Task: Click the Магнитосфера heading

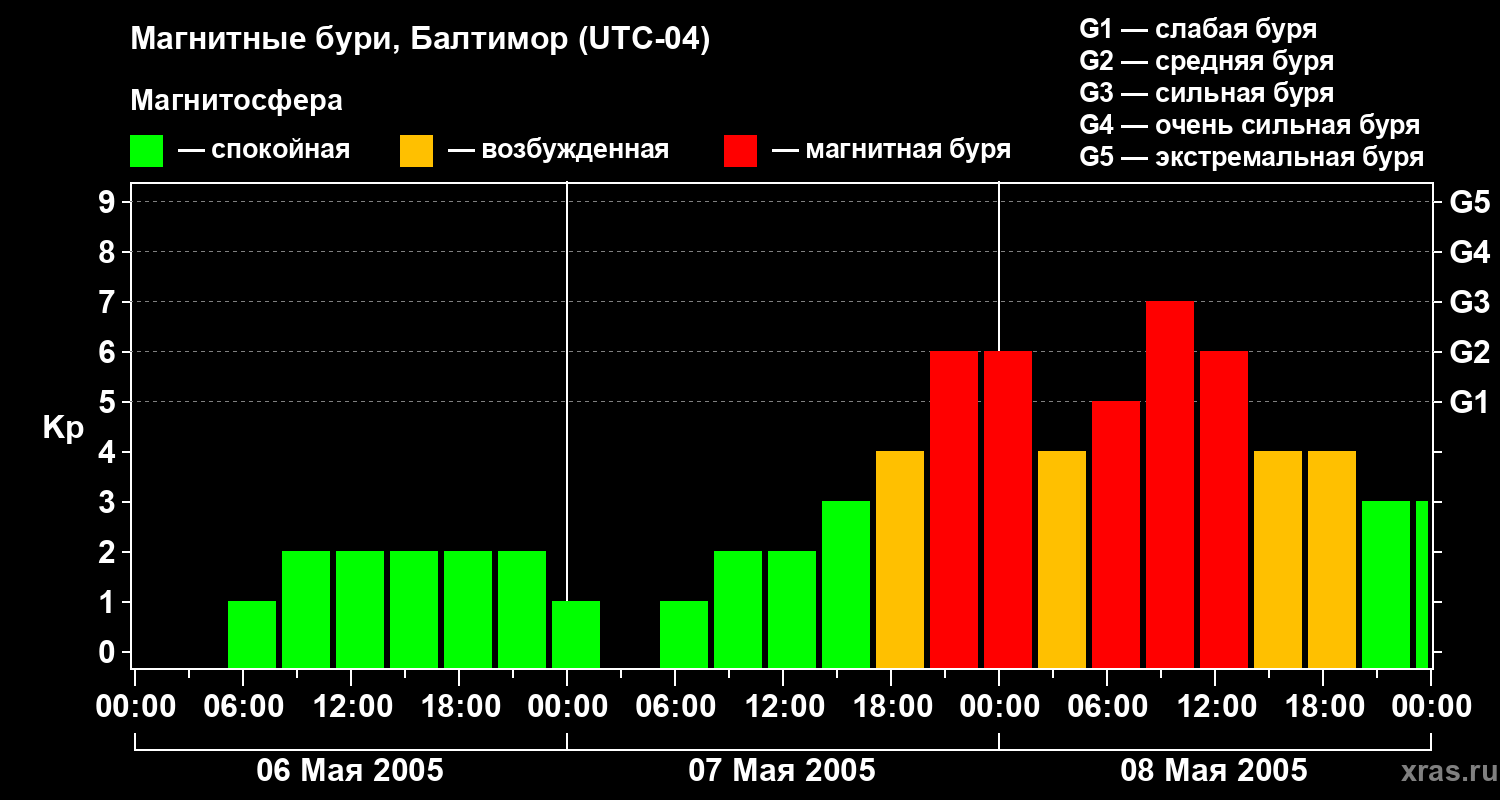Action: tap(236, 101)
